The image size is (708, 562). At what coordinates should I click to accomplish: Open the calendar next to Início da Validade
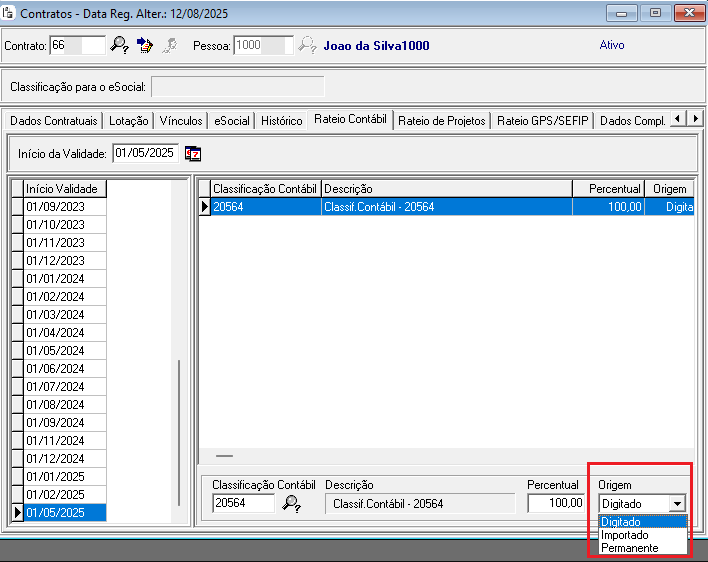pyautogui.click(x=193, y=153)
